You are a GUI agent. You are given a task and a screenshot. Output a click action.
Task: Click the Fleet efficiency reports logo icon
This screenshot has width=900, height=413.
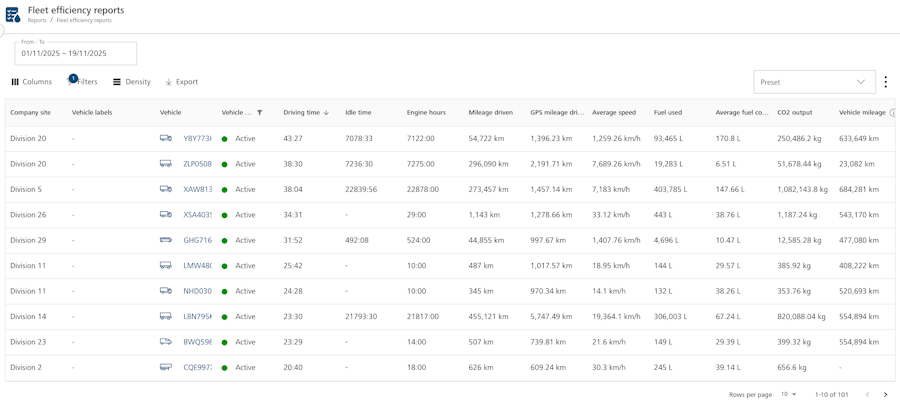click(x=13, y=15)
